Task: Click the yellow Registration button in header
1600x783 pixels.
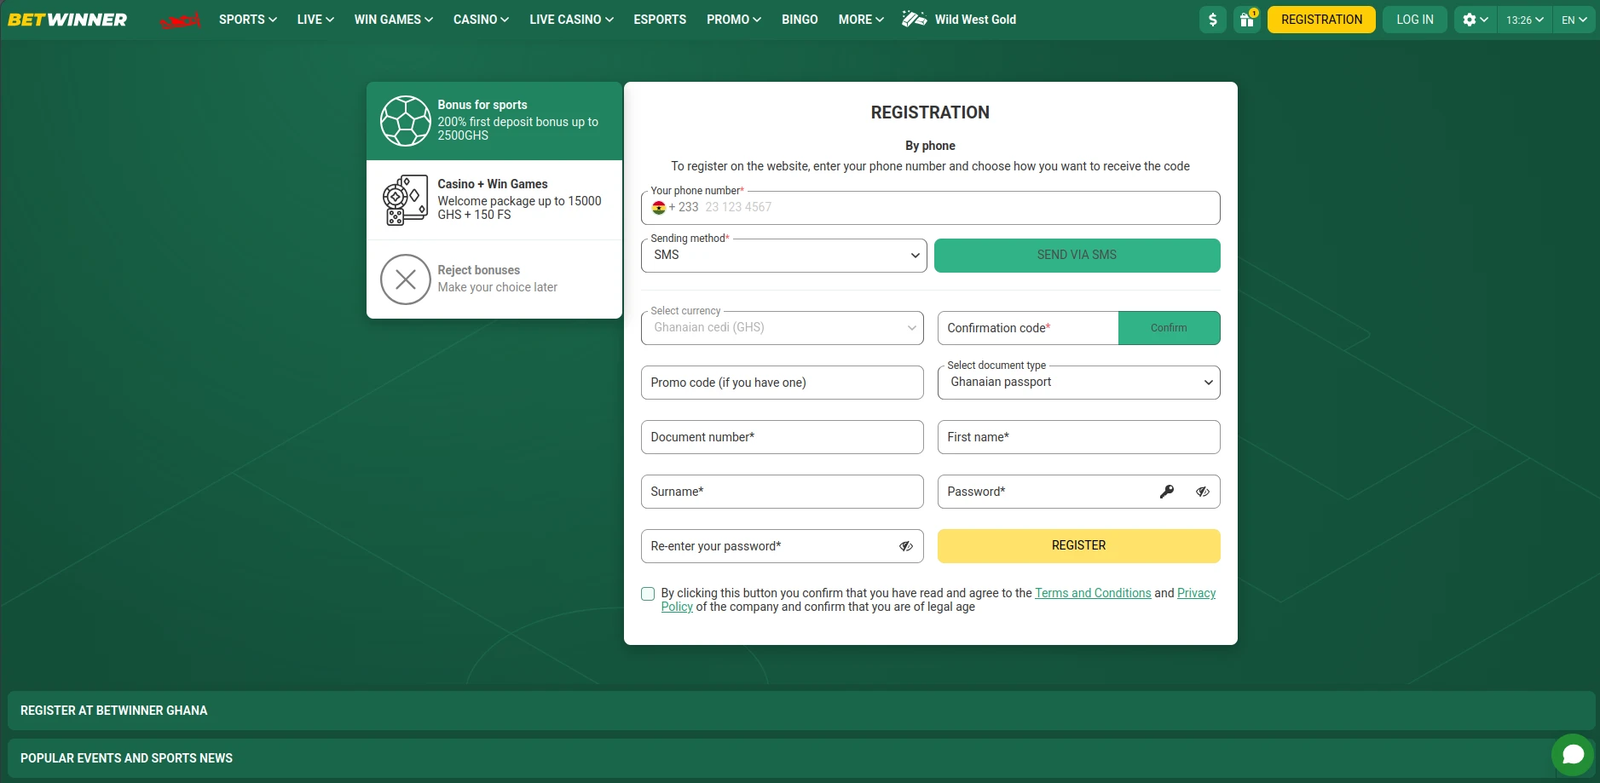Action: click(x=1322, y=20)
